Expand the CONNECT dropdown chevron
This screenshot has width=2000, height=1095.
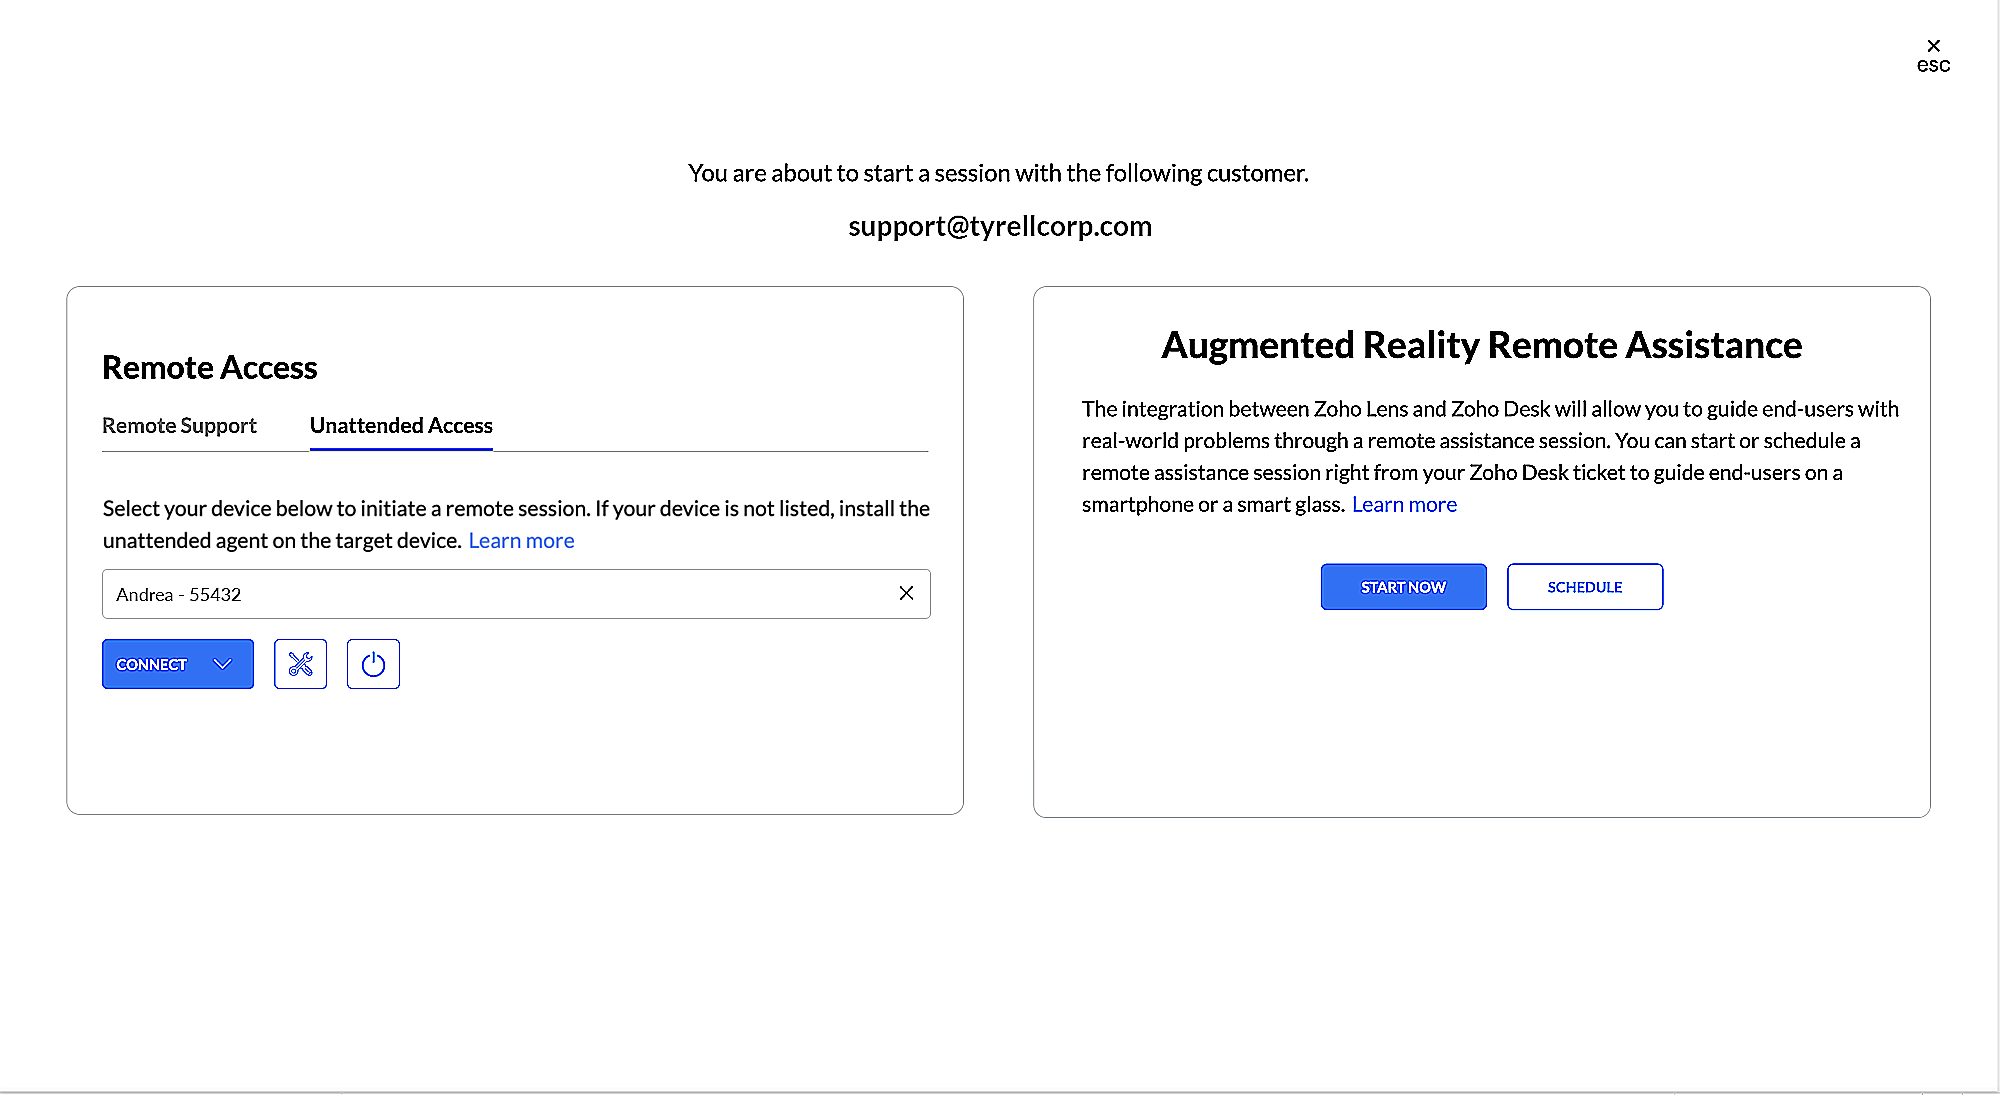pyautogui.click(x=223, y=664)
